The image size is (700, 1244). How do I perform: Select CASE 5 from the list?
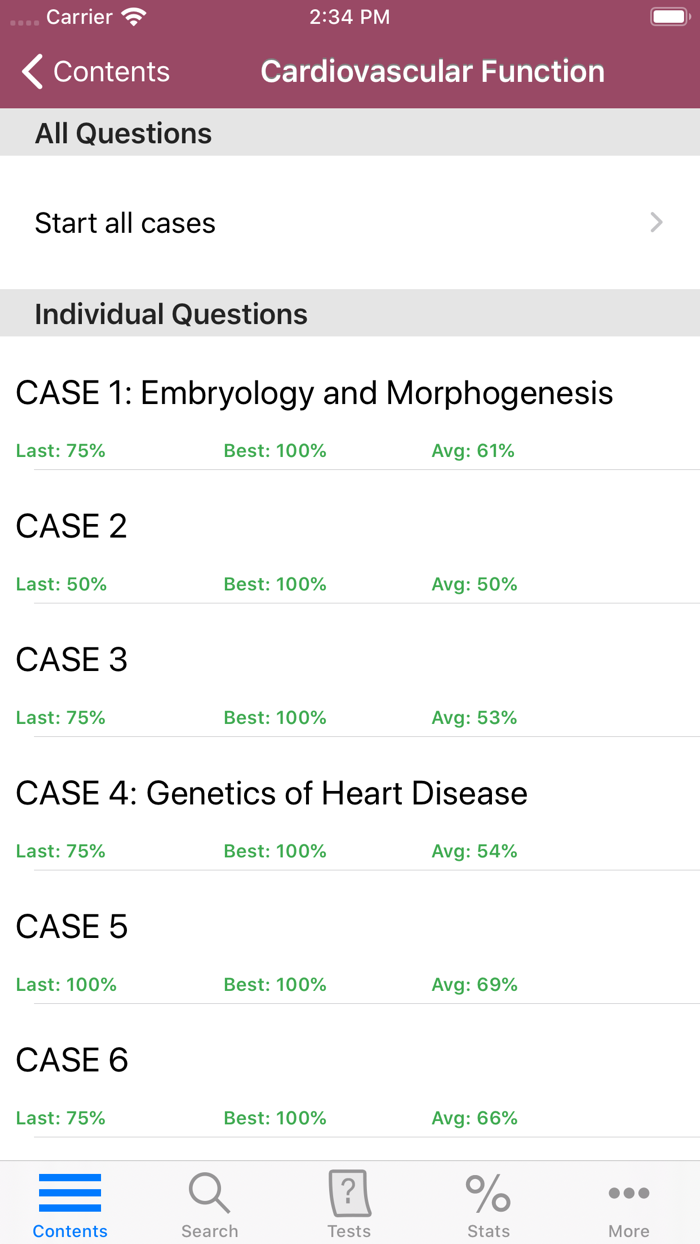(71, 927)
